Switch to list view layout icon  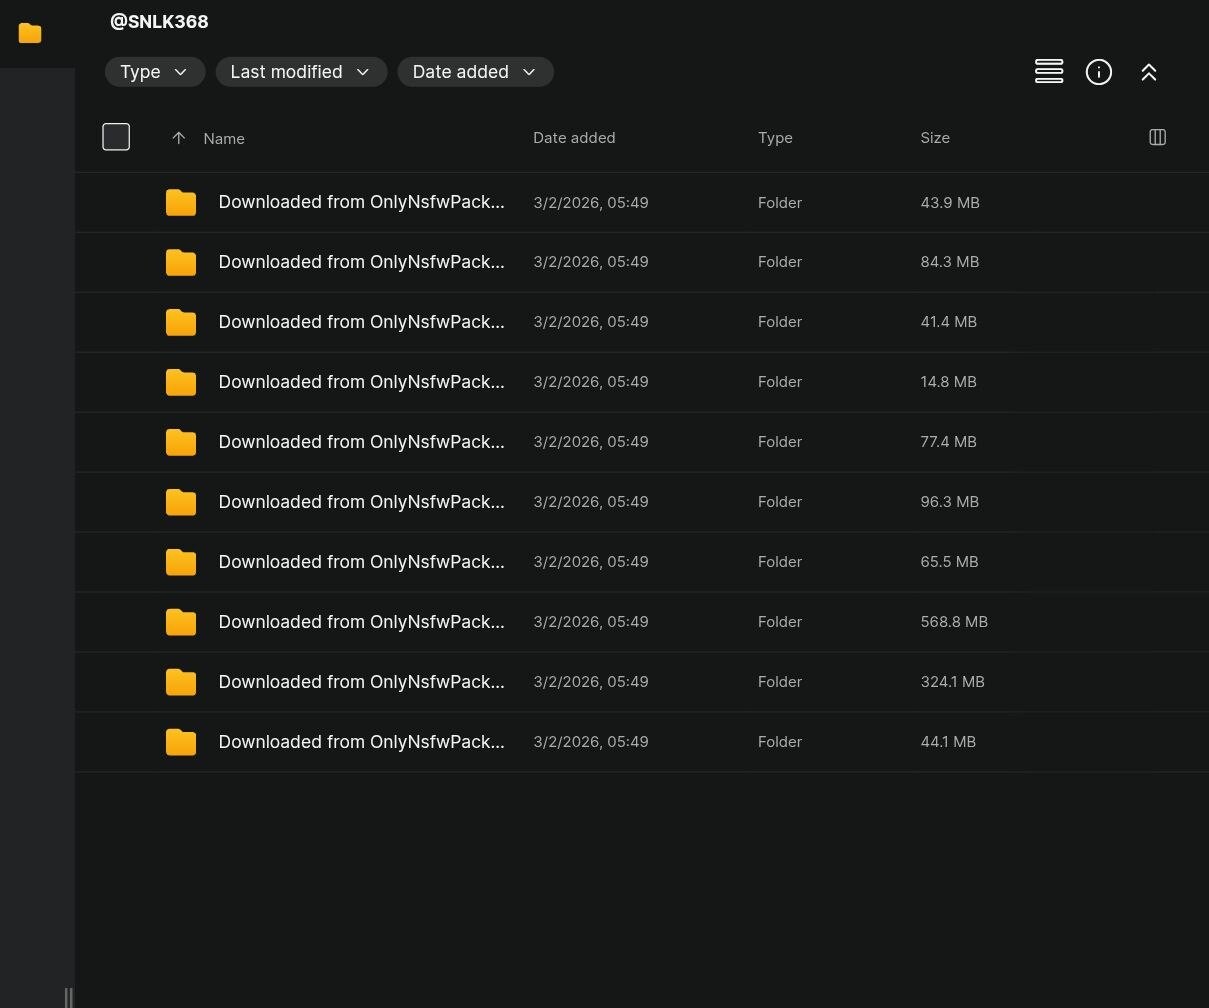coord(1048,72)
